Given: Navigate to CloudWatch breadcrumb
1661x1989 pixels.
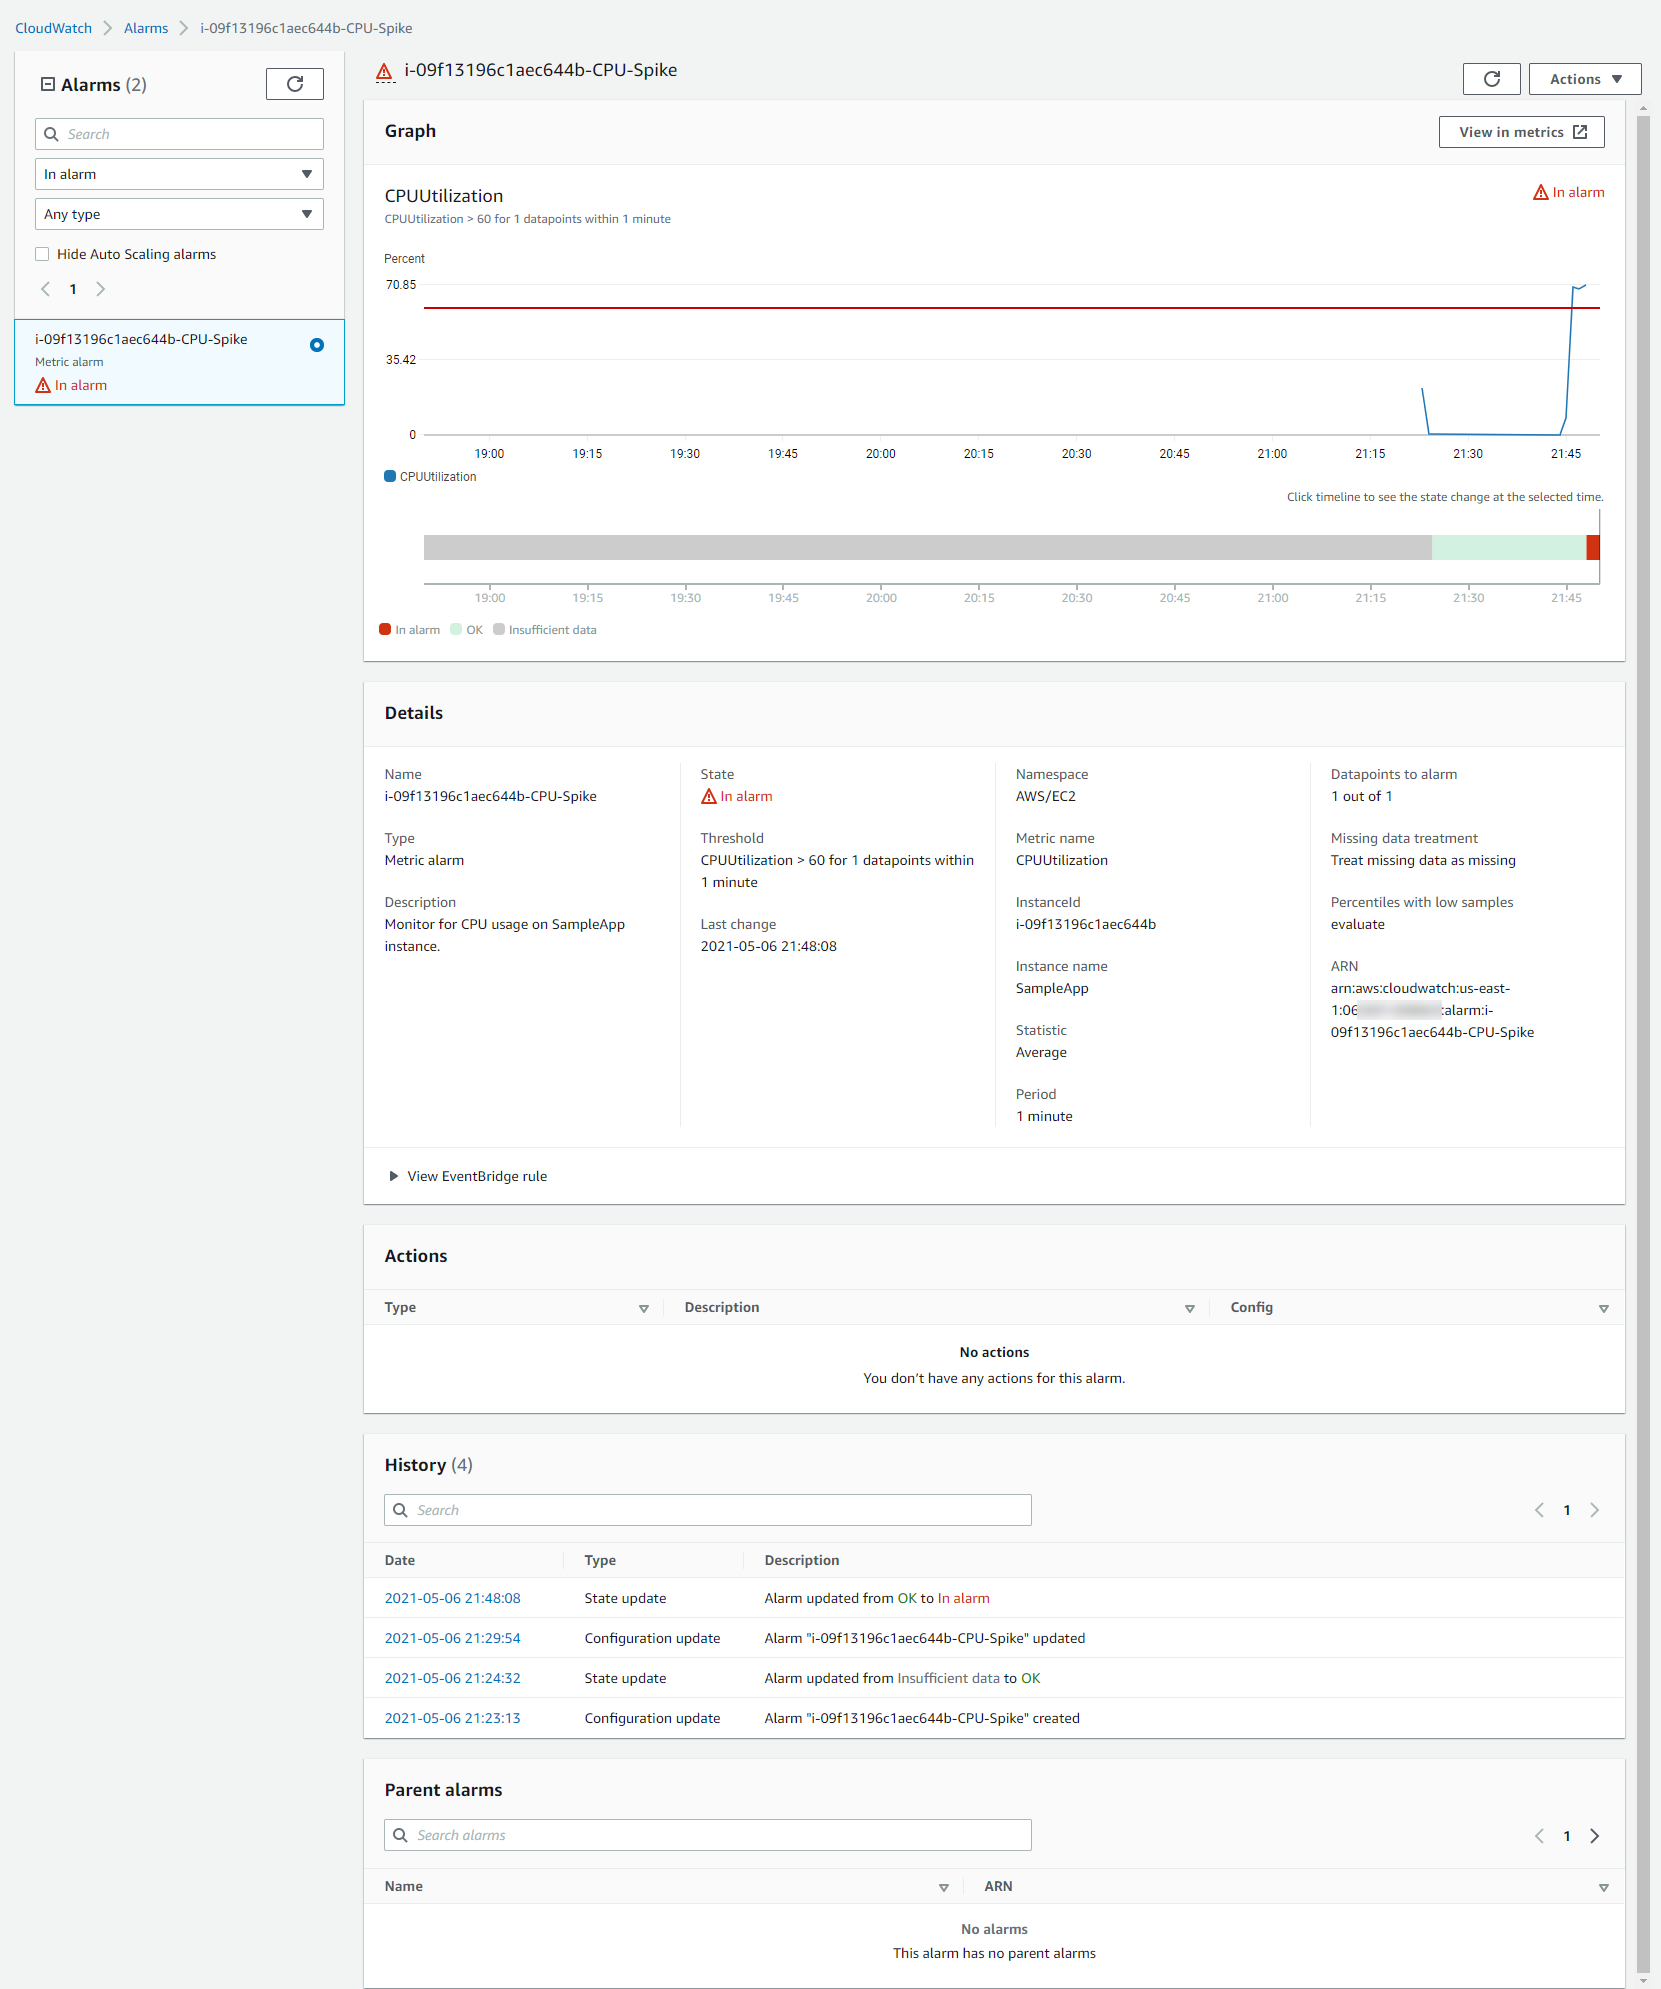Looking at the screenshot, I should tap(53, 28).
